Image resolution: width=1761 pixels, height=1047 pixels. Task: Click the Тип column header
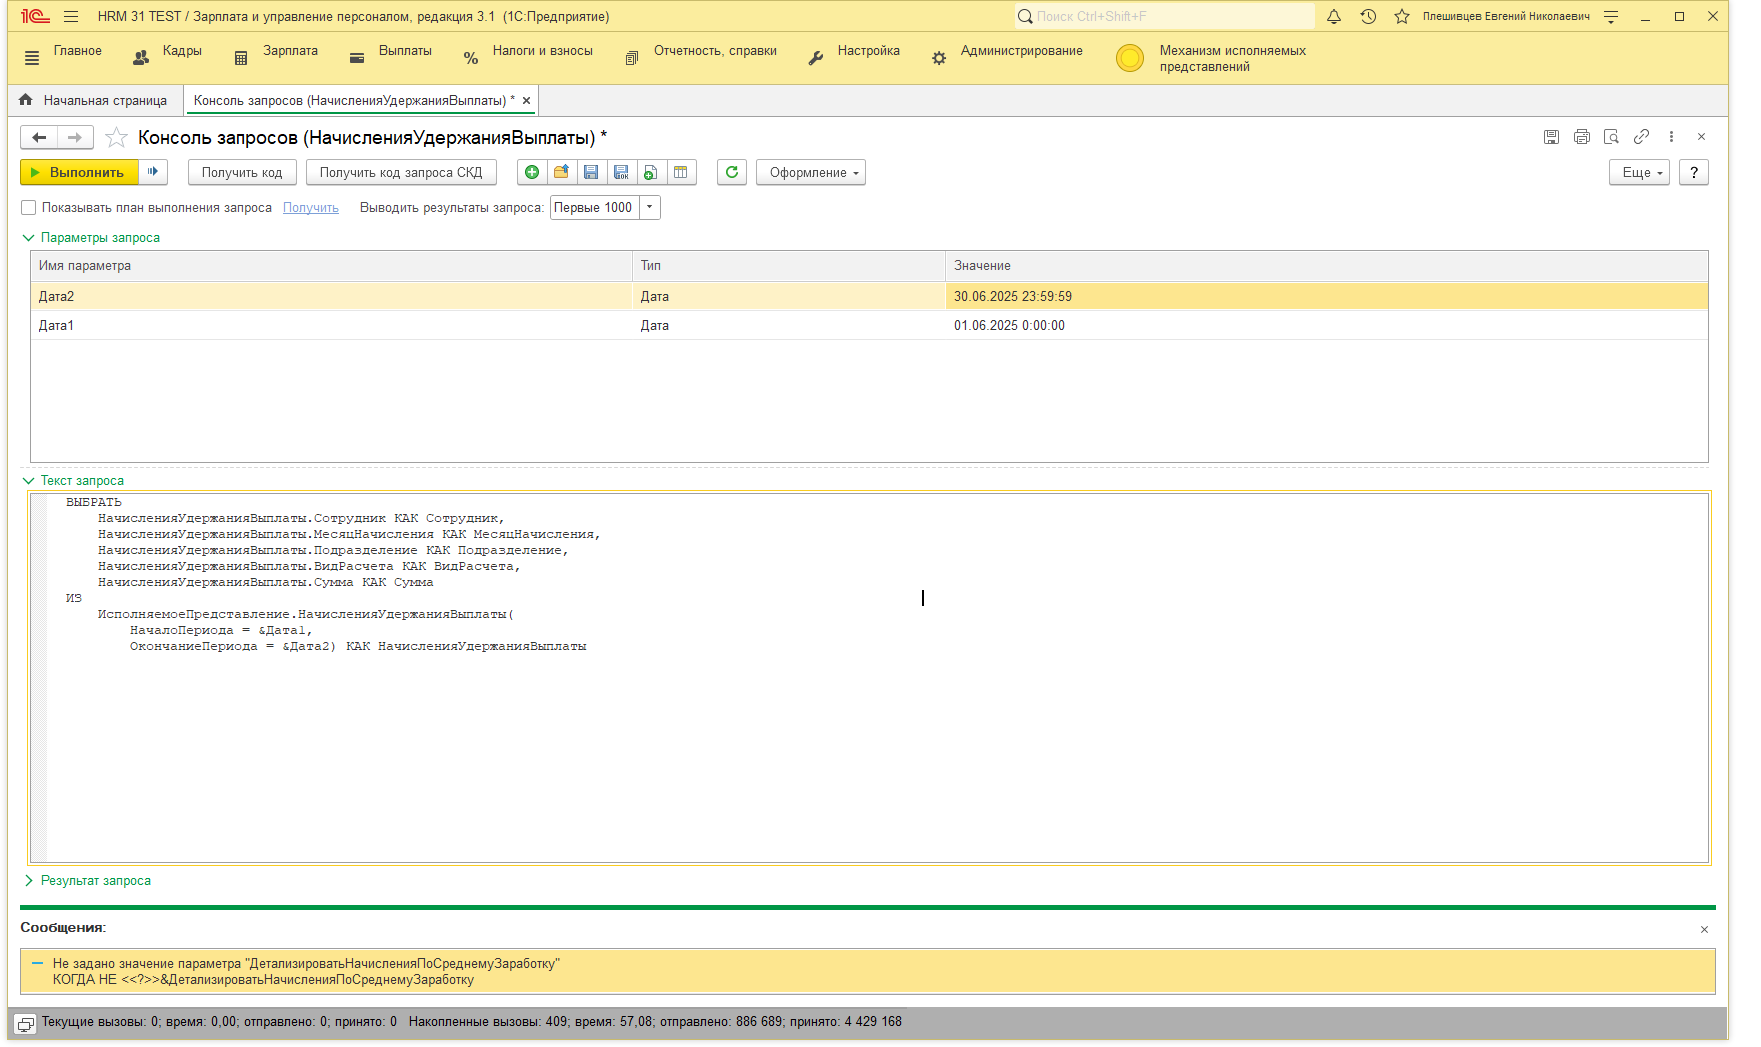click(789, 266)
